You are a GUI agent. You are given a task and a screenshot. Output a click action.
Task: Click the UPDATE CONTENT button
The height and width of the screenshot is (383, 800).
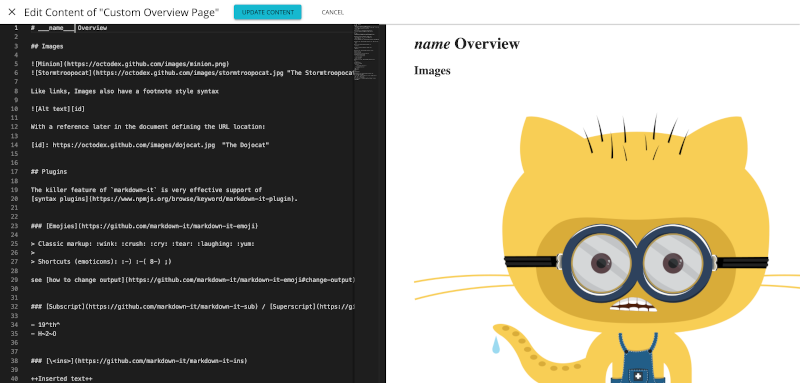coord(268,12)
